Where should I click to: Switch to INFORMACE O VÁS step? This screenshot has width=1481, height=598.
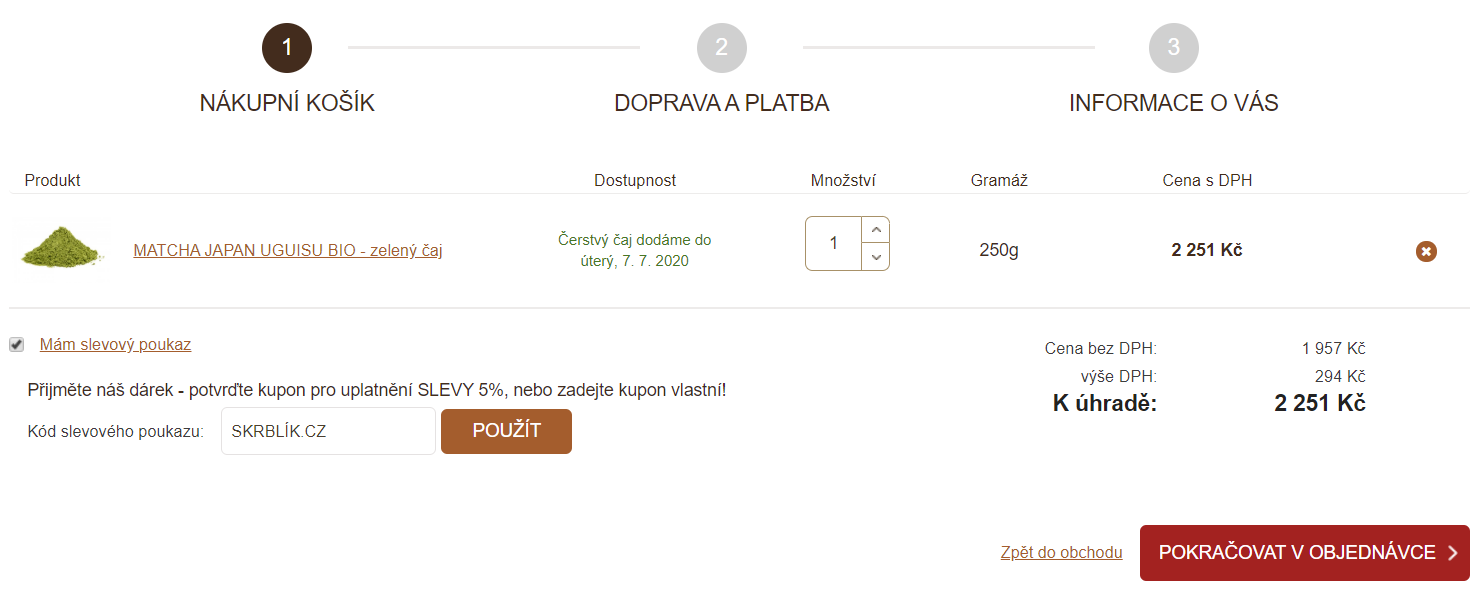[x=1174, y=103]
